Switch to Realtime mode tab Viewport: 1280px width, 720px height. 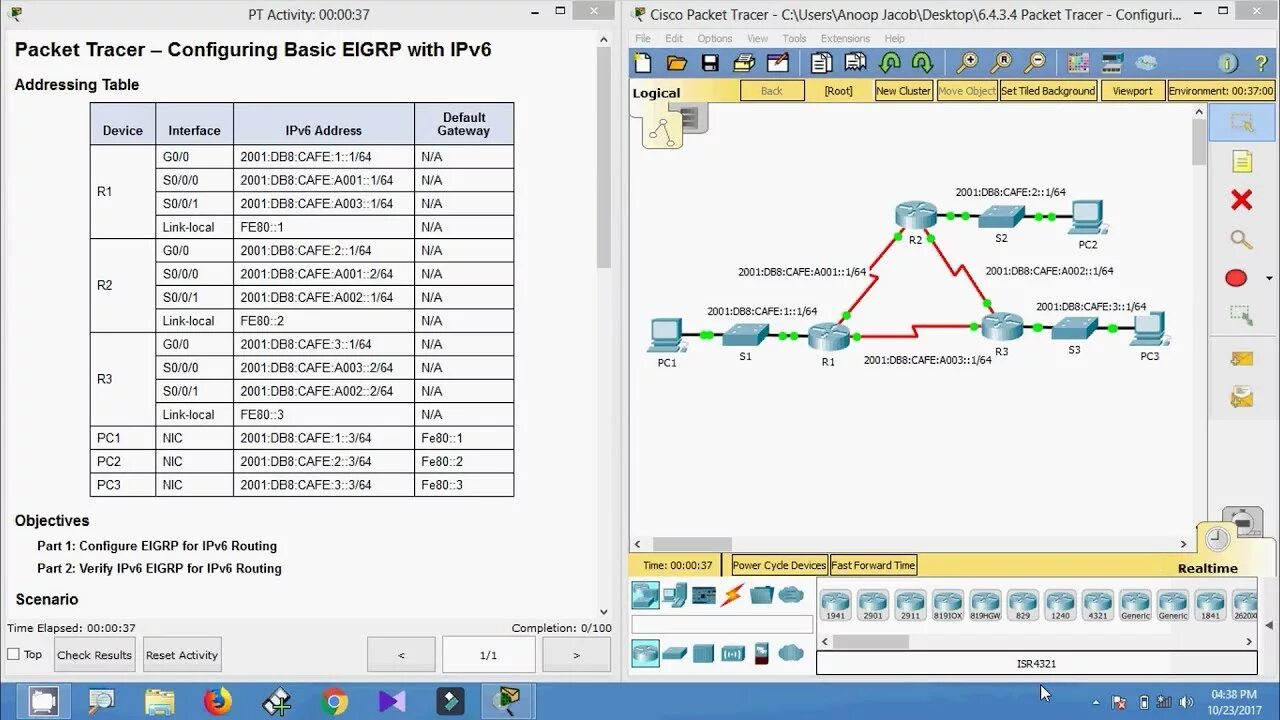[1208, 568]
